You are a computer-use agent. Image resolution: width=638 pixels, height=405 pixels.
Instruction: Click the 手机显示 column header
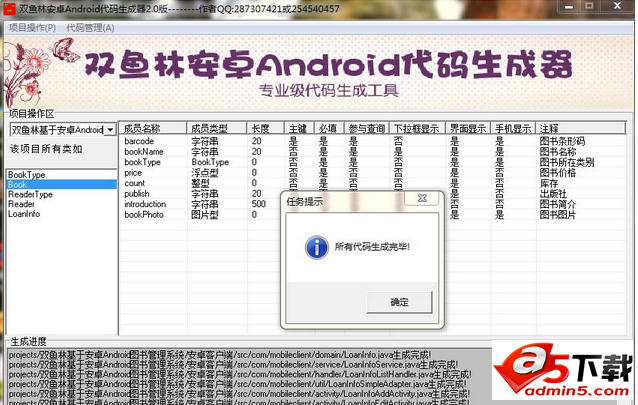(x=513, y=129)
